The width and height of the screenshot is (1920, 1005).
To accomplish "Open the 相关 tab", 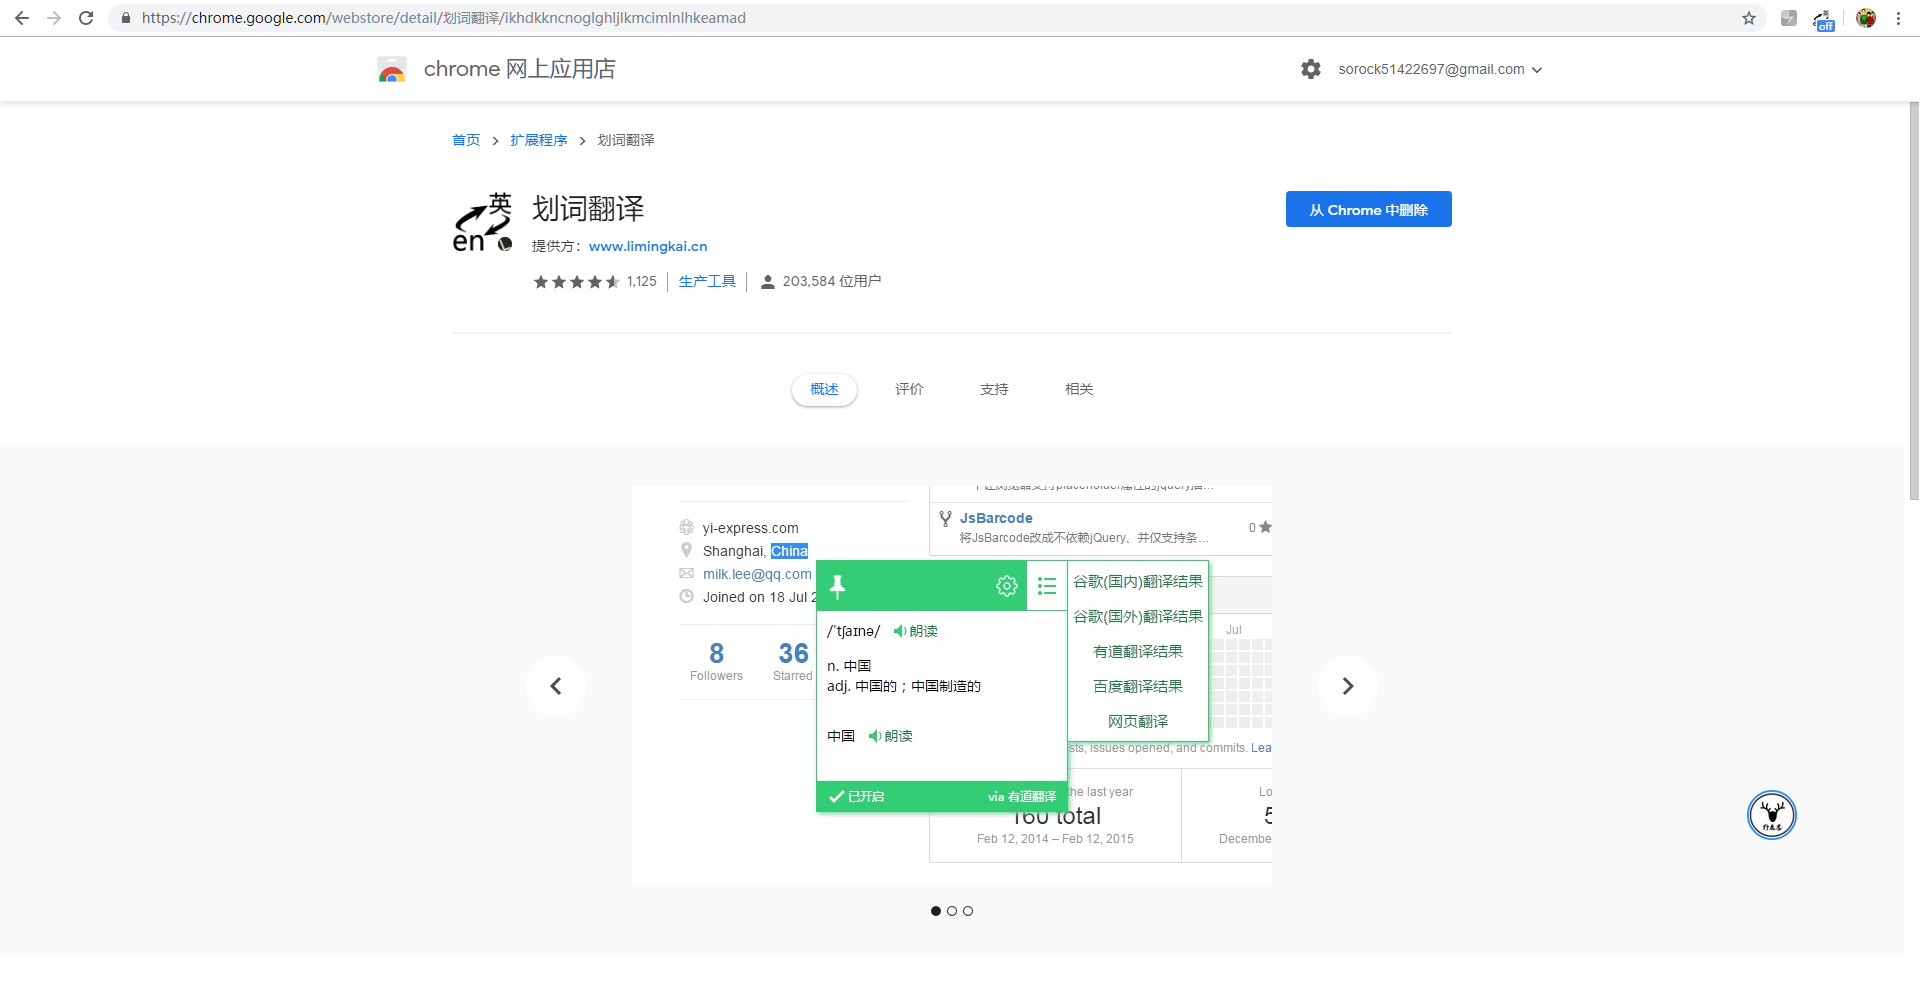I will [x=1079, y=389].
